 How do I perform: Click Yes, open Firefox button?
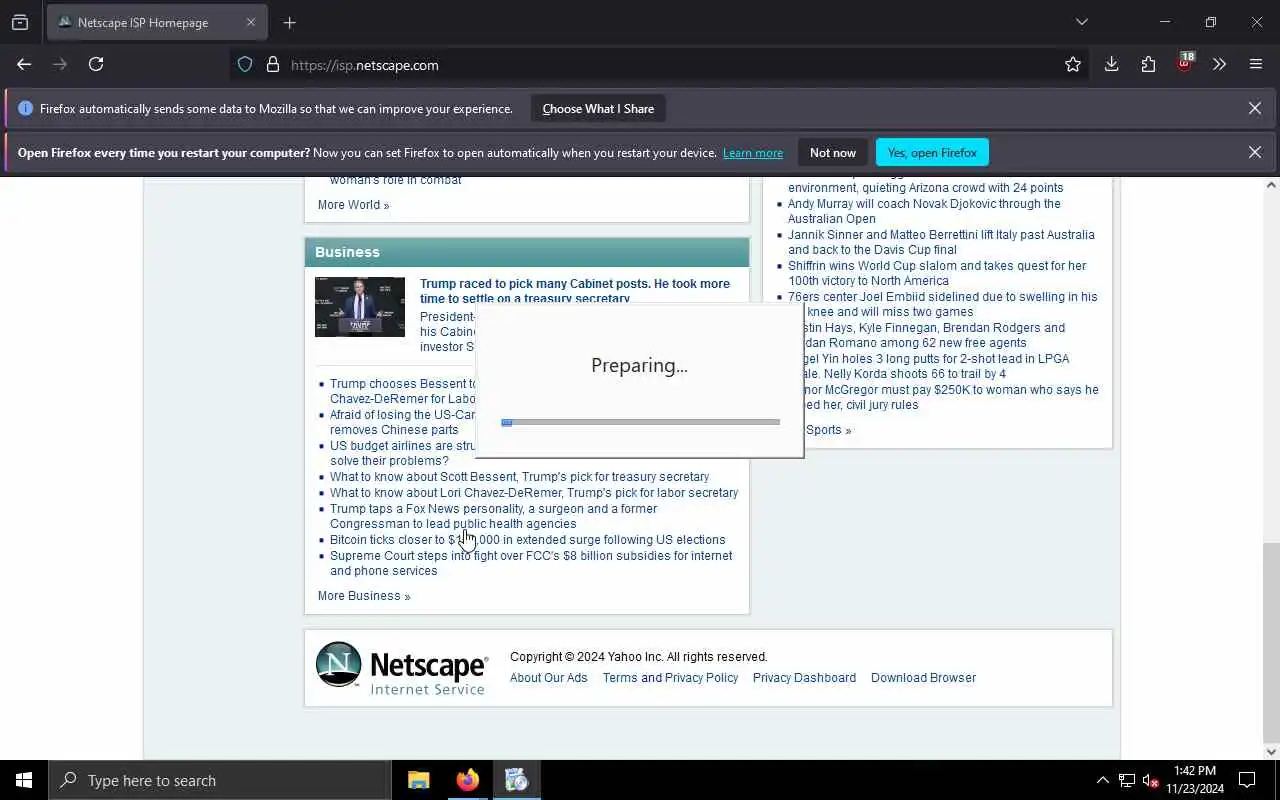click(932, 152)
